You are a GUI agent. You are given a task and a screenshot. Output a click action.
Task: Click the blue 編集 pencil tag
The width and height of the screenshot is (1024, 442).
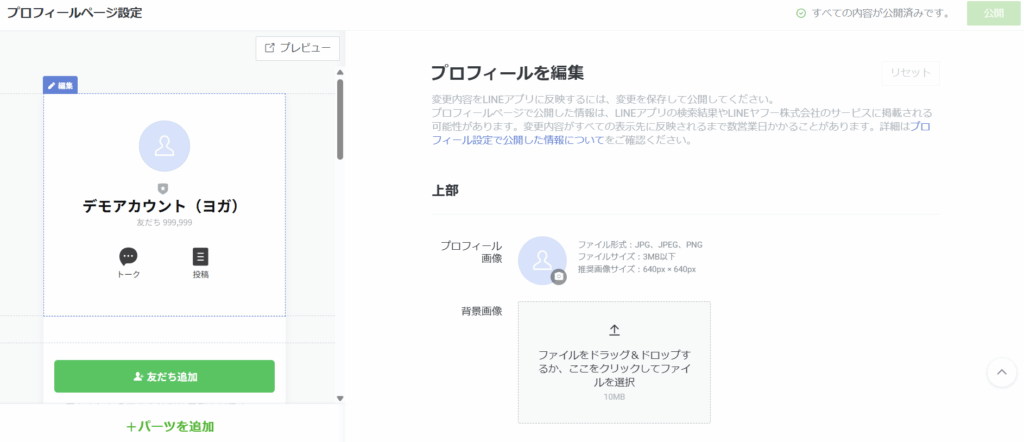coord(60,85)
